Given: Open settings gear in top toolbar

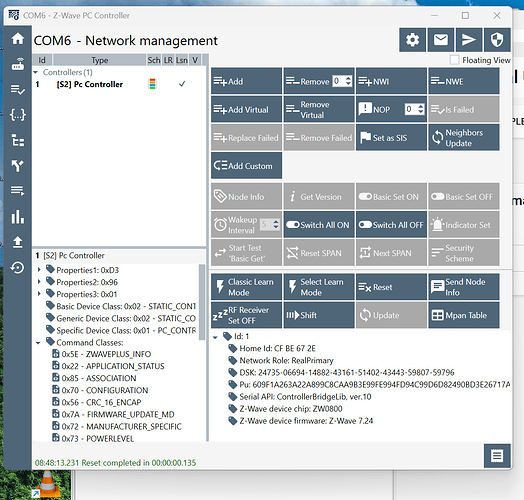Looking at the screenshot, I should pyautogui.click(x=412, y=40).
